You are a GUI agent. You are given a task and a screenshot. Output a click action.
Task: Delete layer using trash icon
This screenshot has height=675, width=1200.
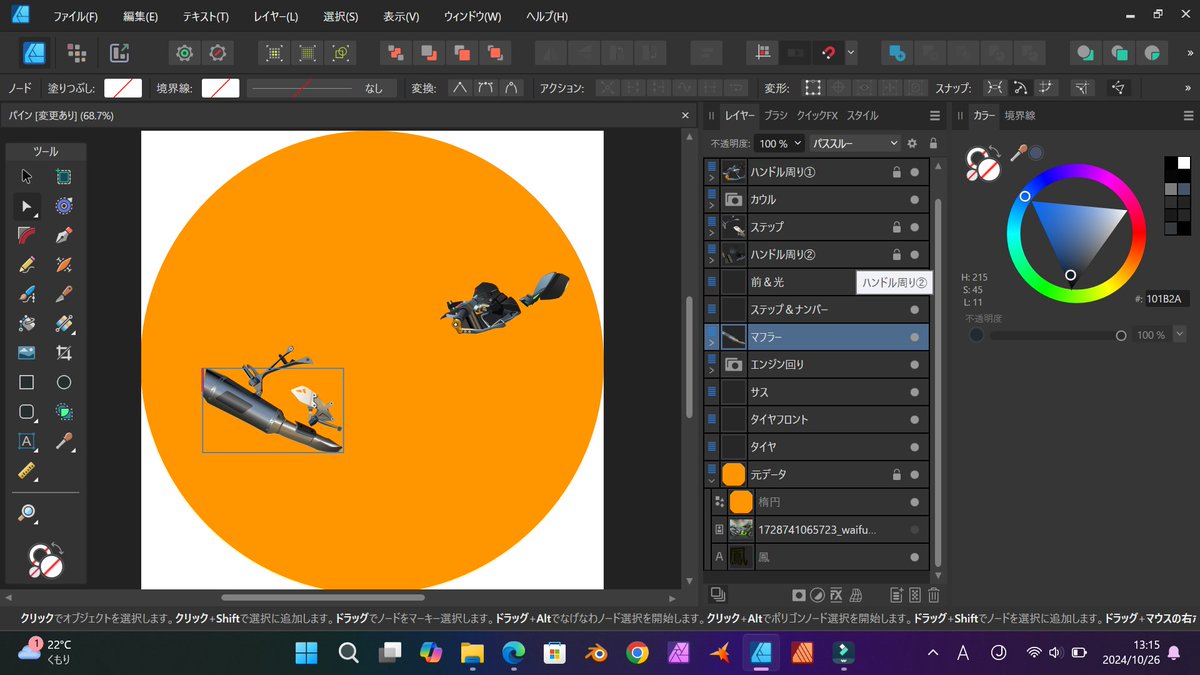[934, 595]
